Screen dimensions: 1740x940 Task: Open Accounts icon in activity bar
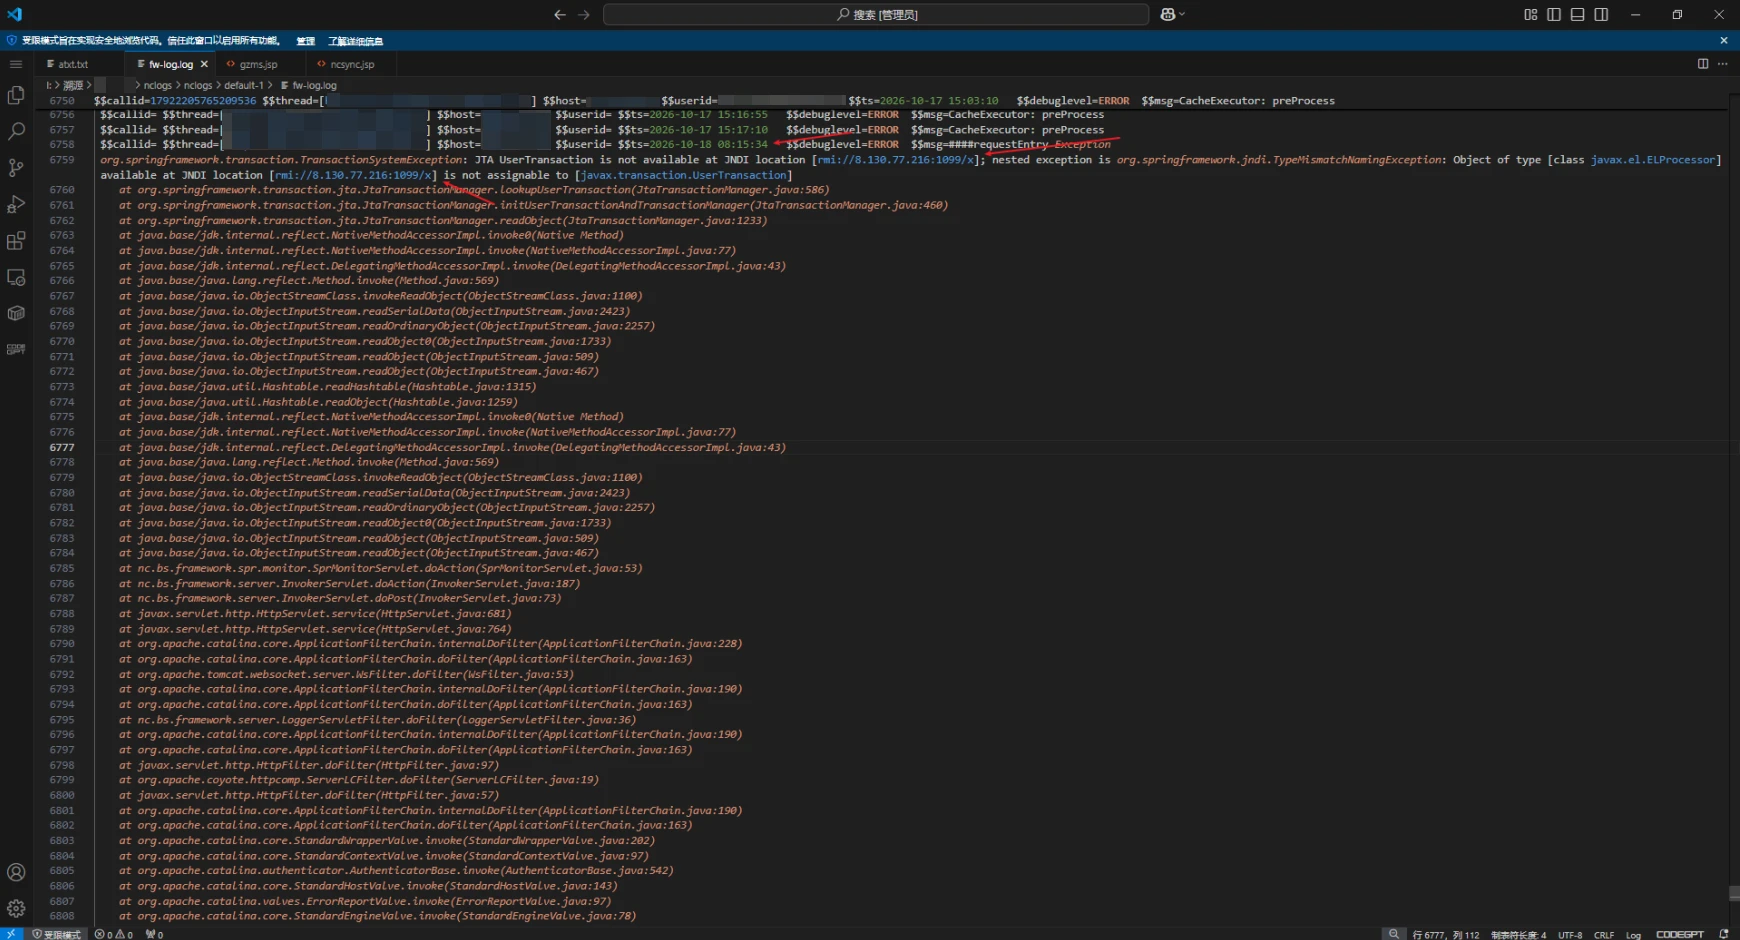pyautogui.click(x=16, y=872)
